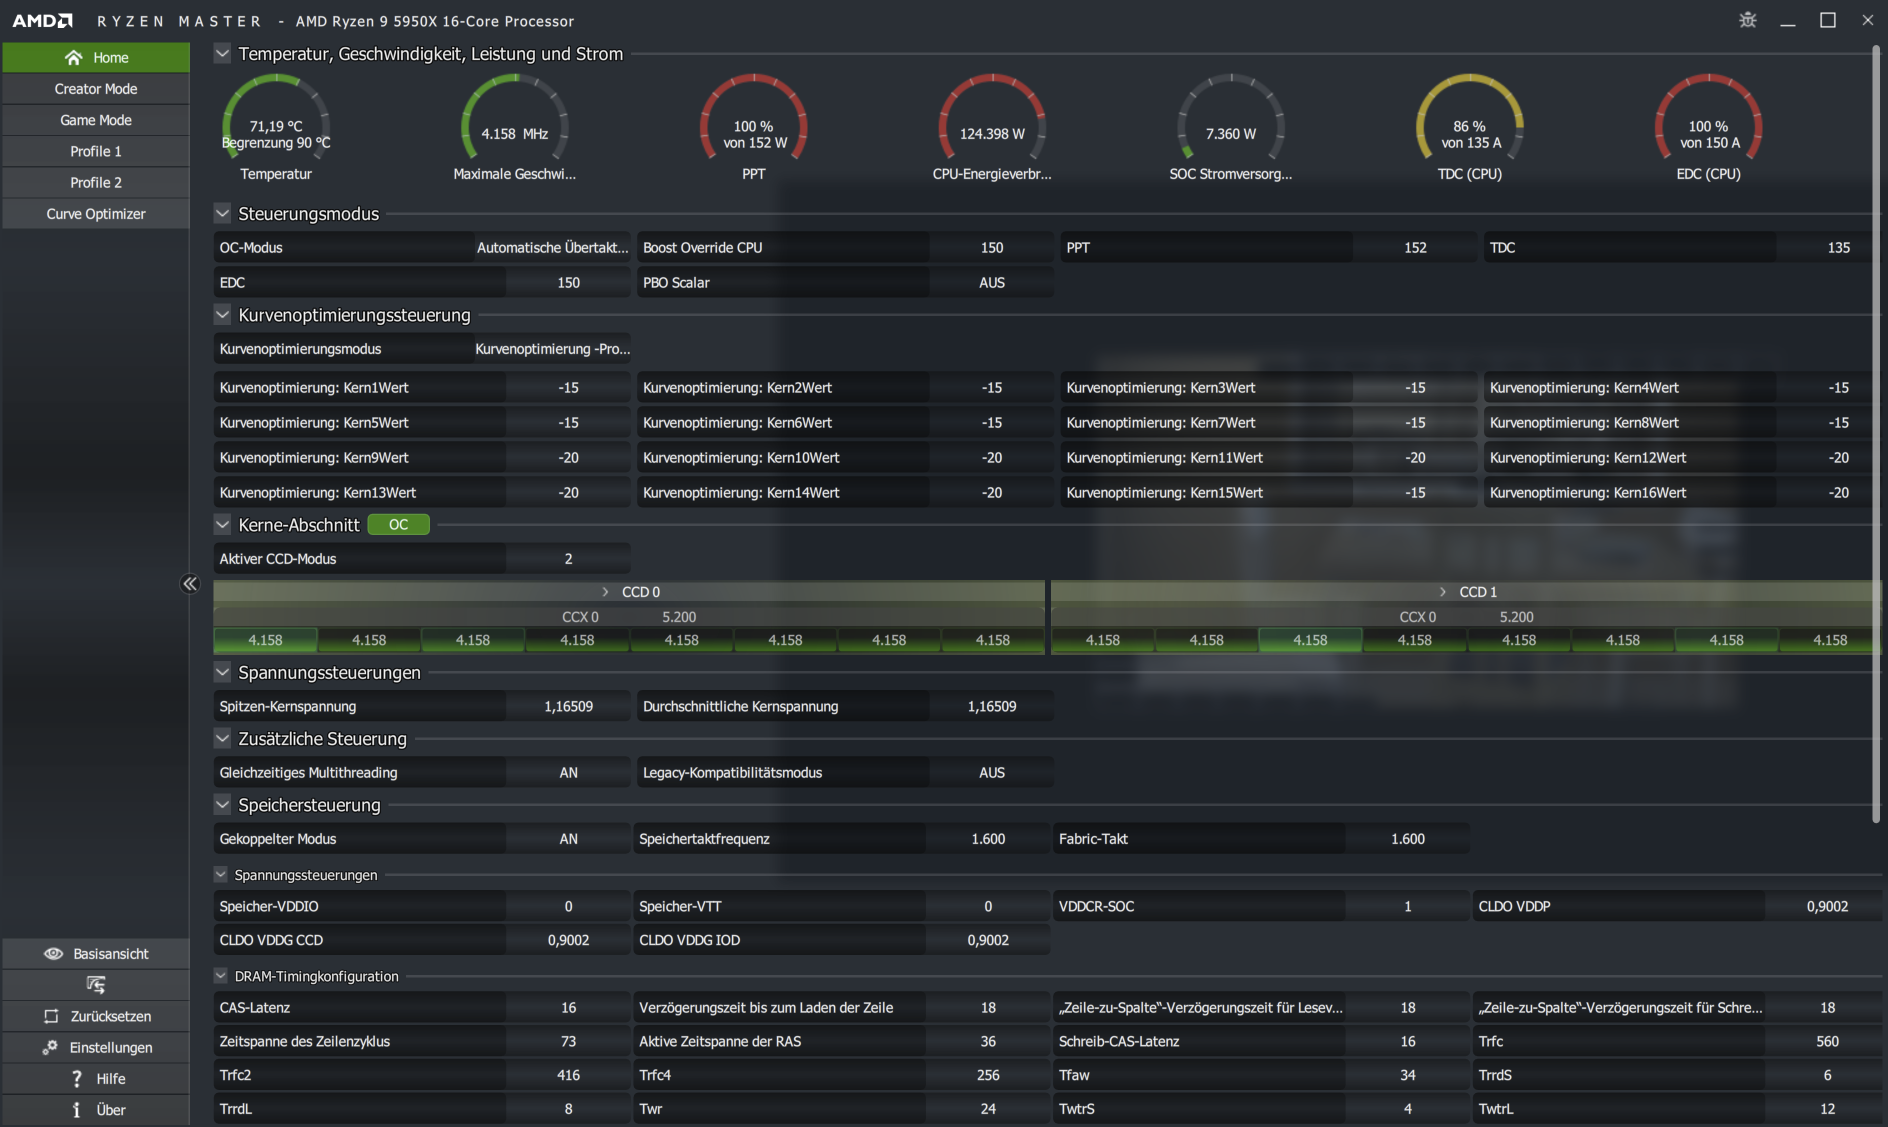Open Profile 1

[96, 151]
